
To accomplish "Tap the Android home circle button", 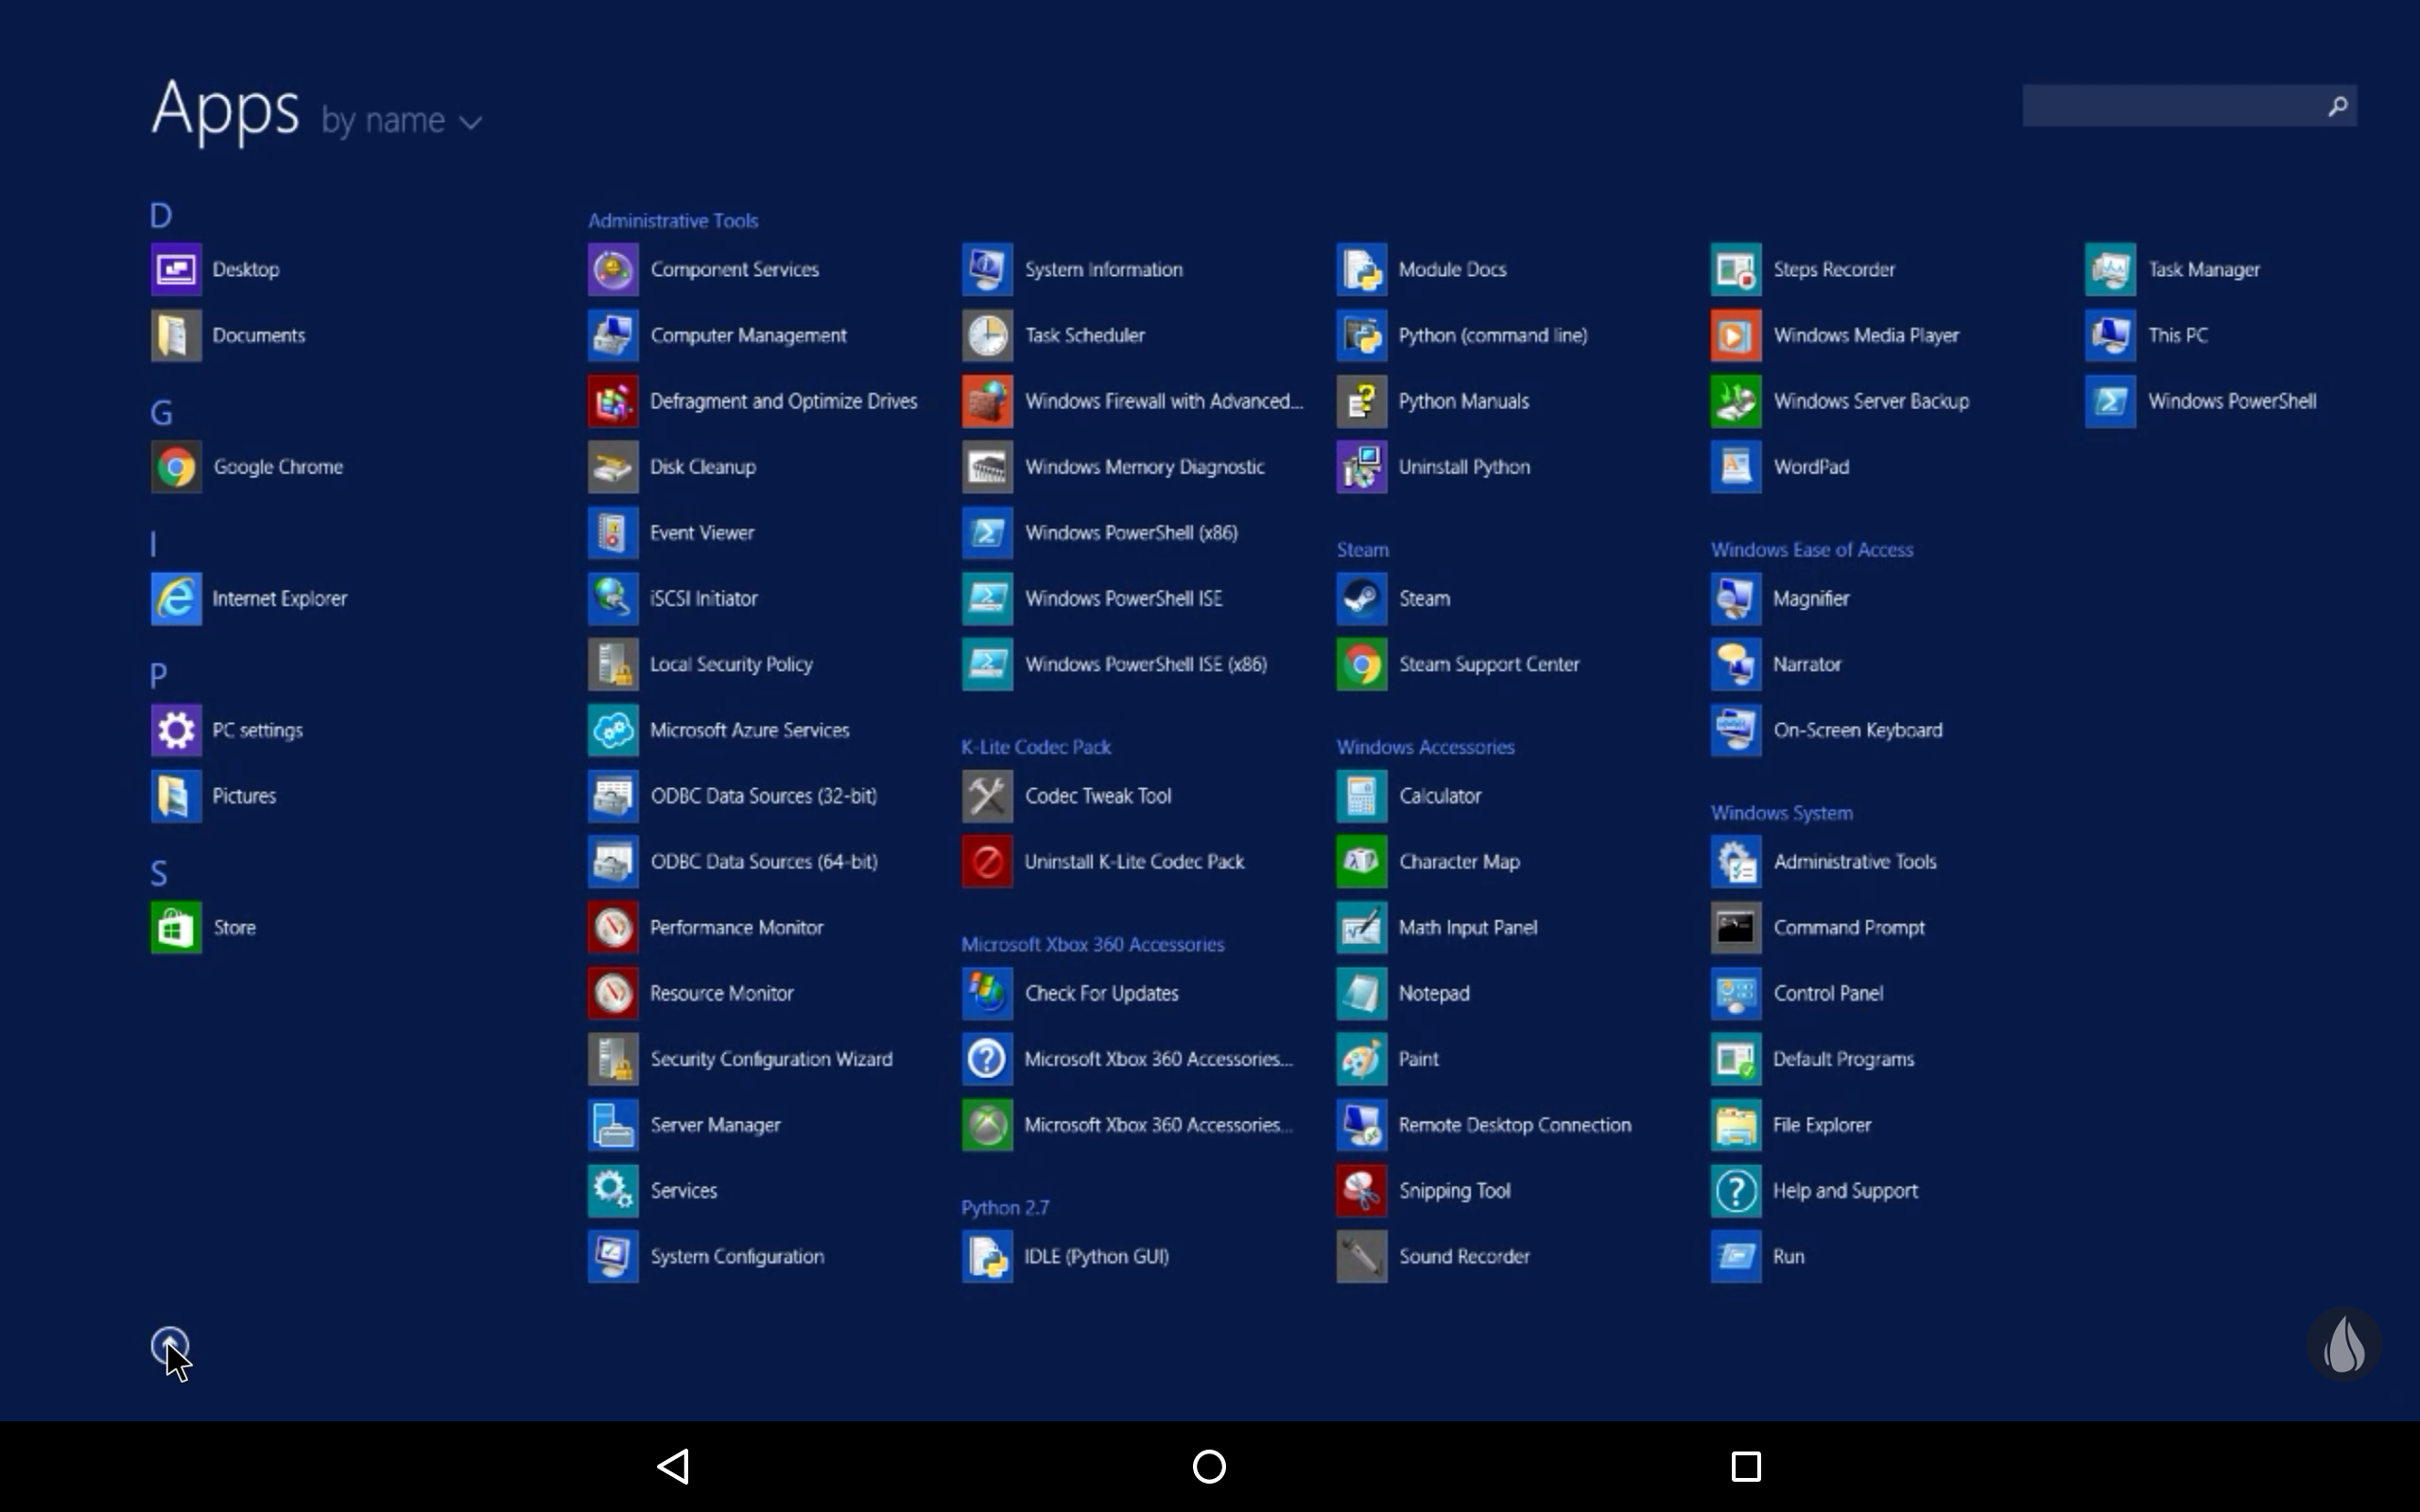I will [1209, 1467].
